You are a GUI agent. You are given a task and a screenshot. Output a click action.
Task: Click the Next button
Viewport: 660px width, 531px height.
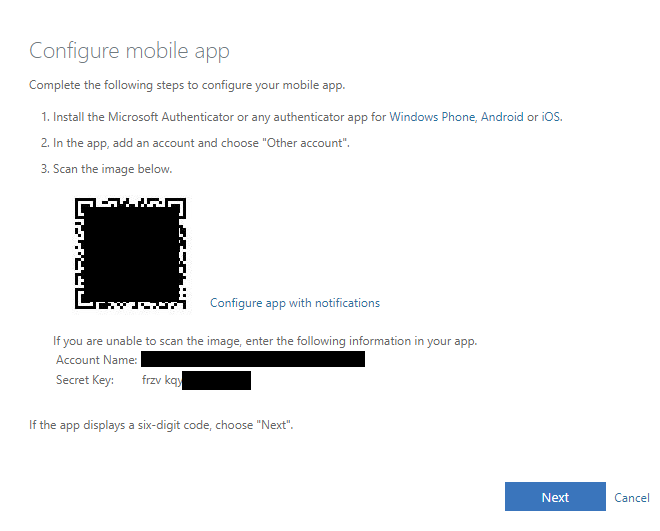coord(555,496)
